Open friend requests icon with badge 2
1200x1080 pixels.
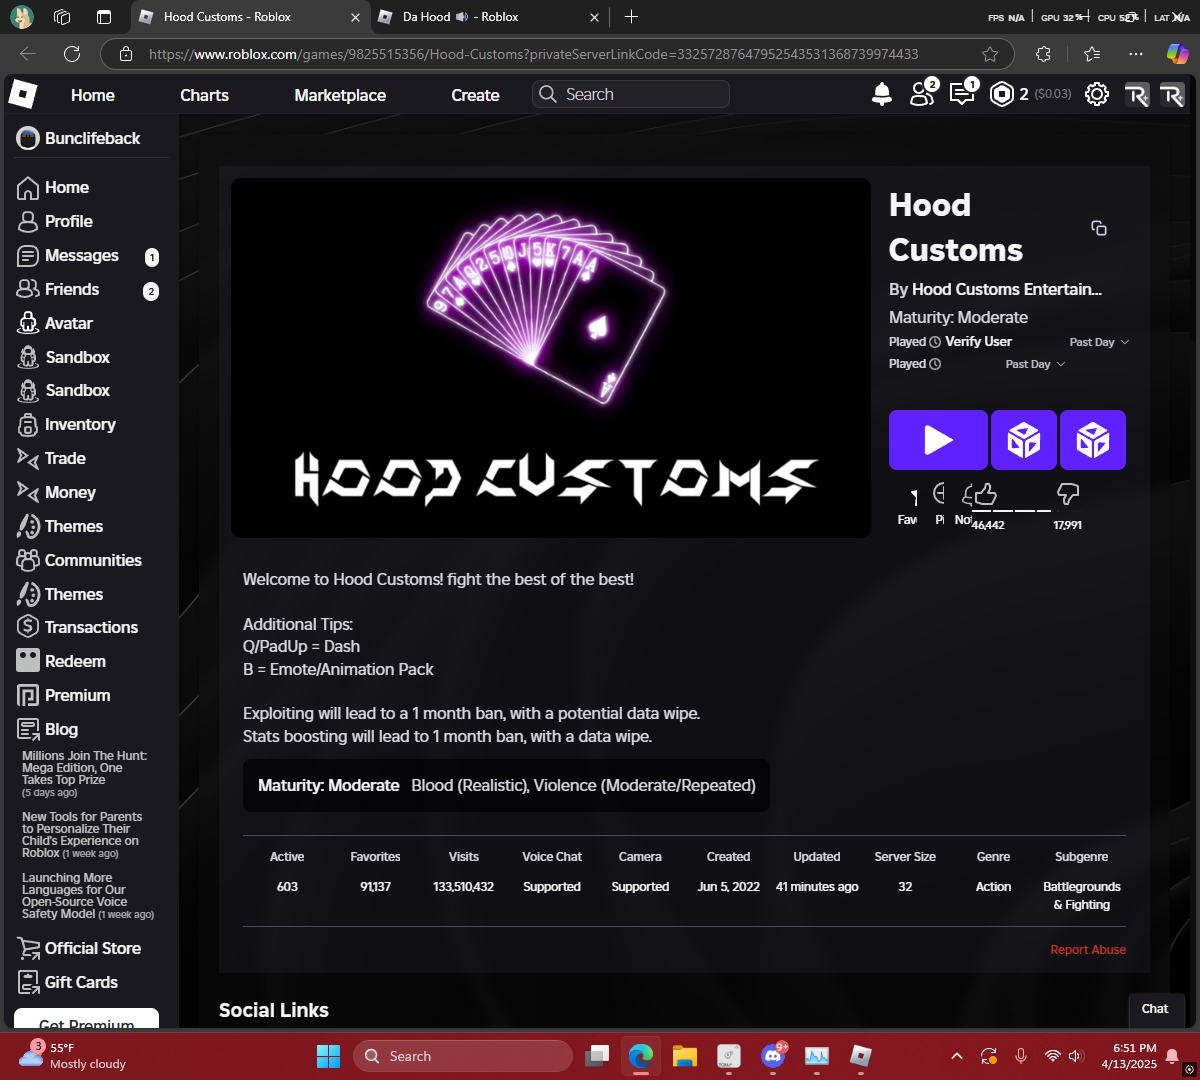coord(922,94)
